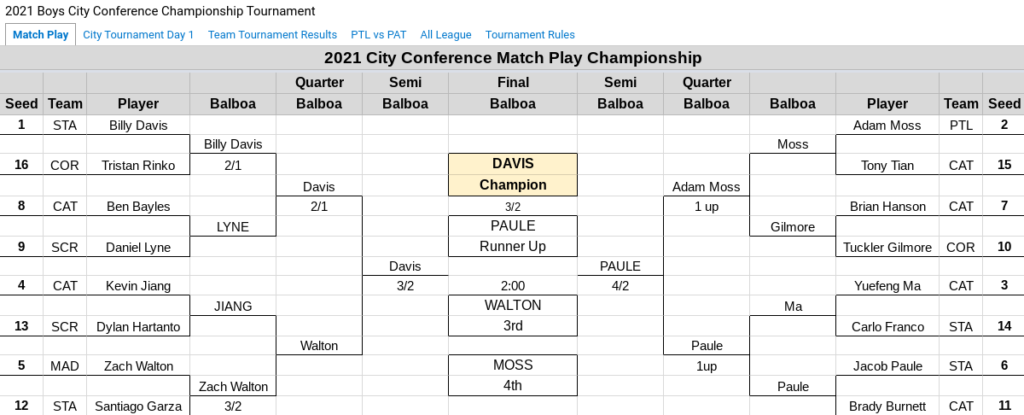Select the MOSS 4th place cell

pyautogui.click(x=512, y=374)
